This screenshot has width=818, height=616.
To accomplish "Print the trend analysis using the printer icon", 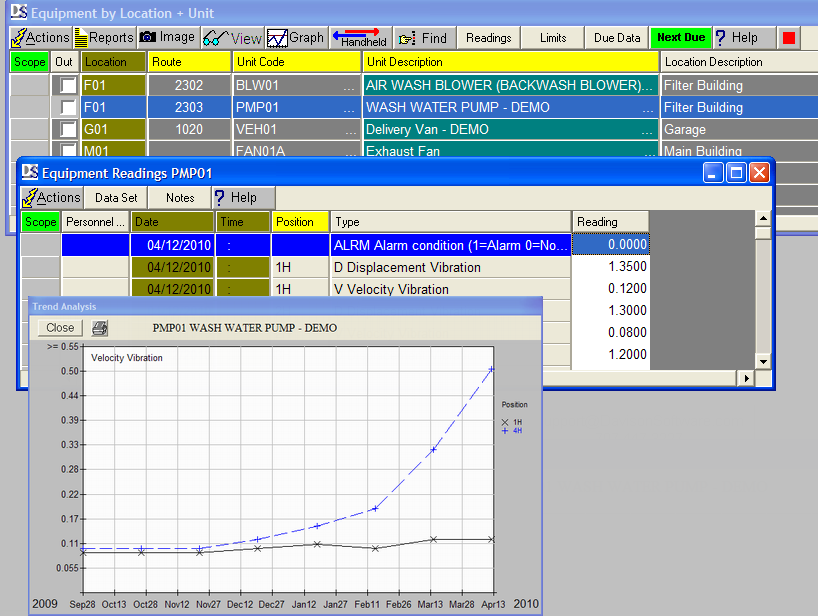I will [100, 328].
